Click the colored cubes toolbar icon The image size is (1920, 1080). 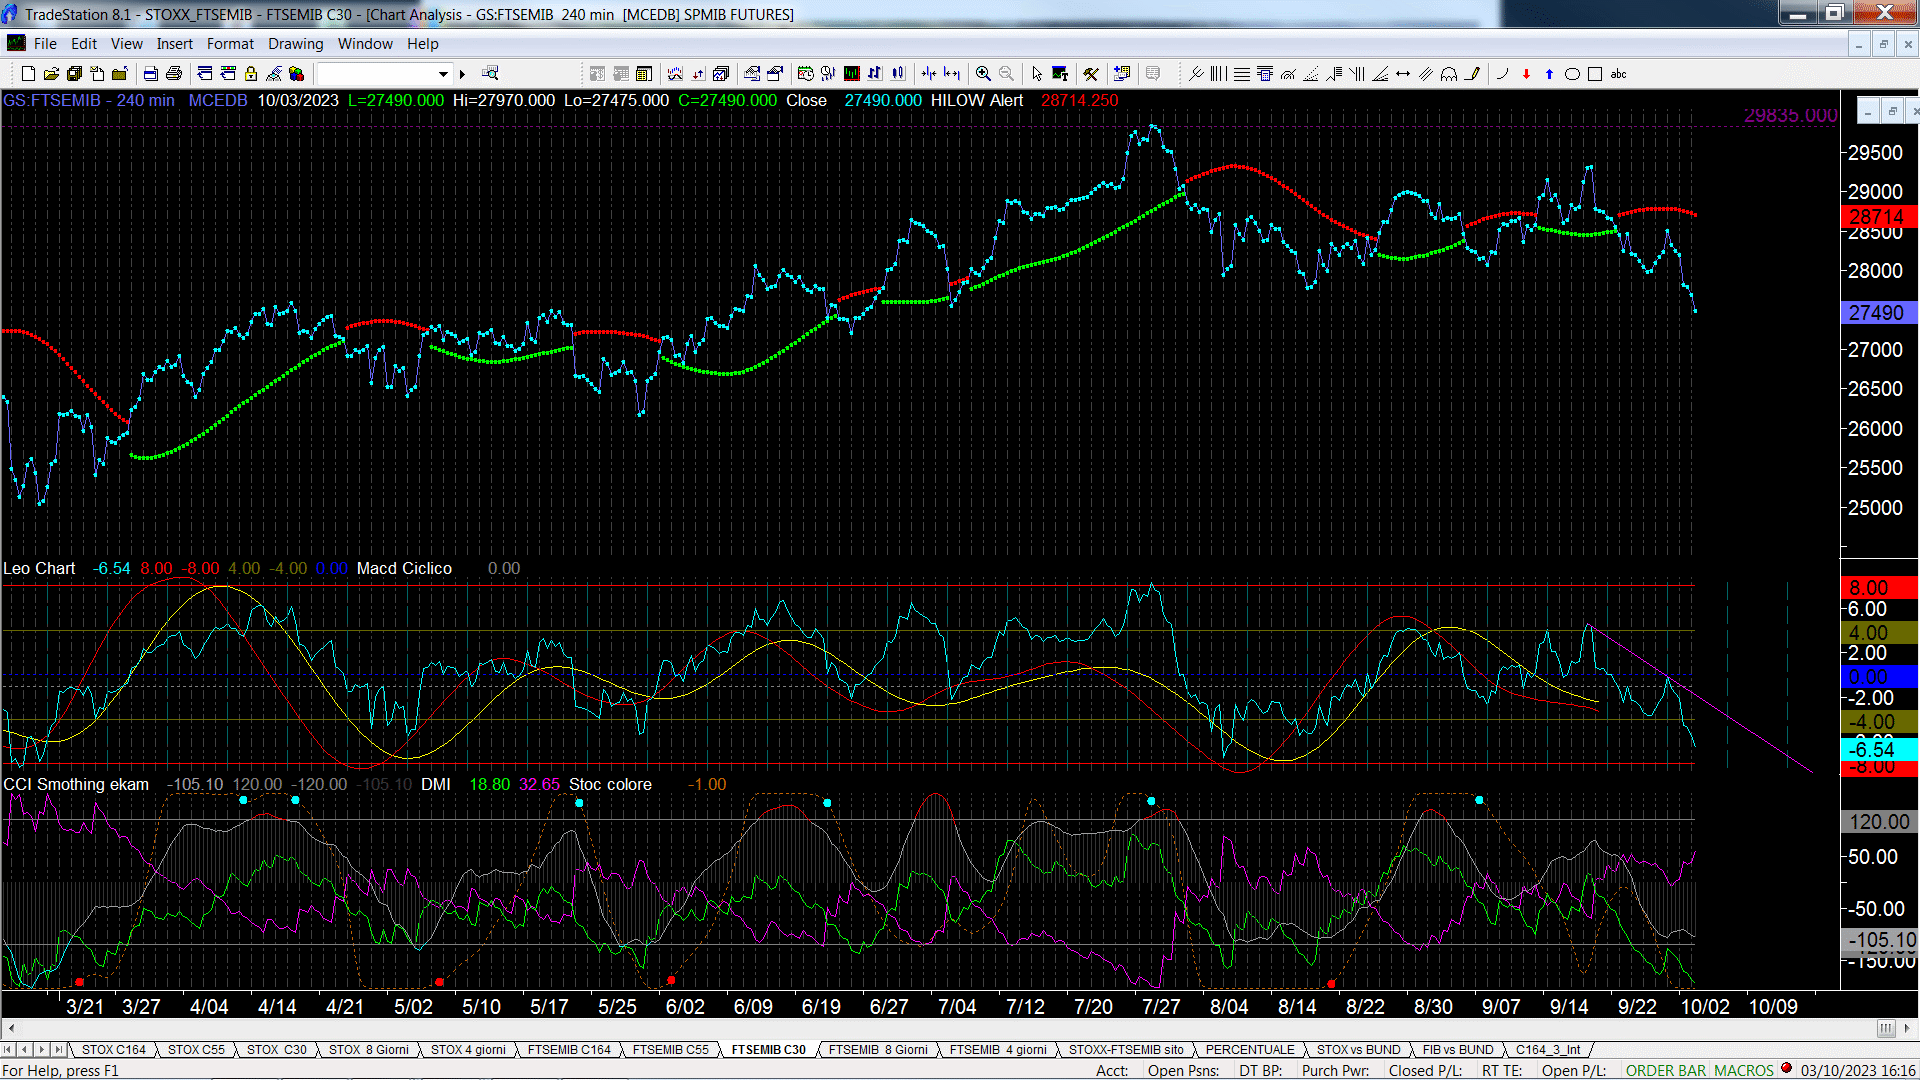[297, 74]
